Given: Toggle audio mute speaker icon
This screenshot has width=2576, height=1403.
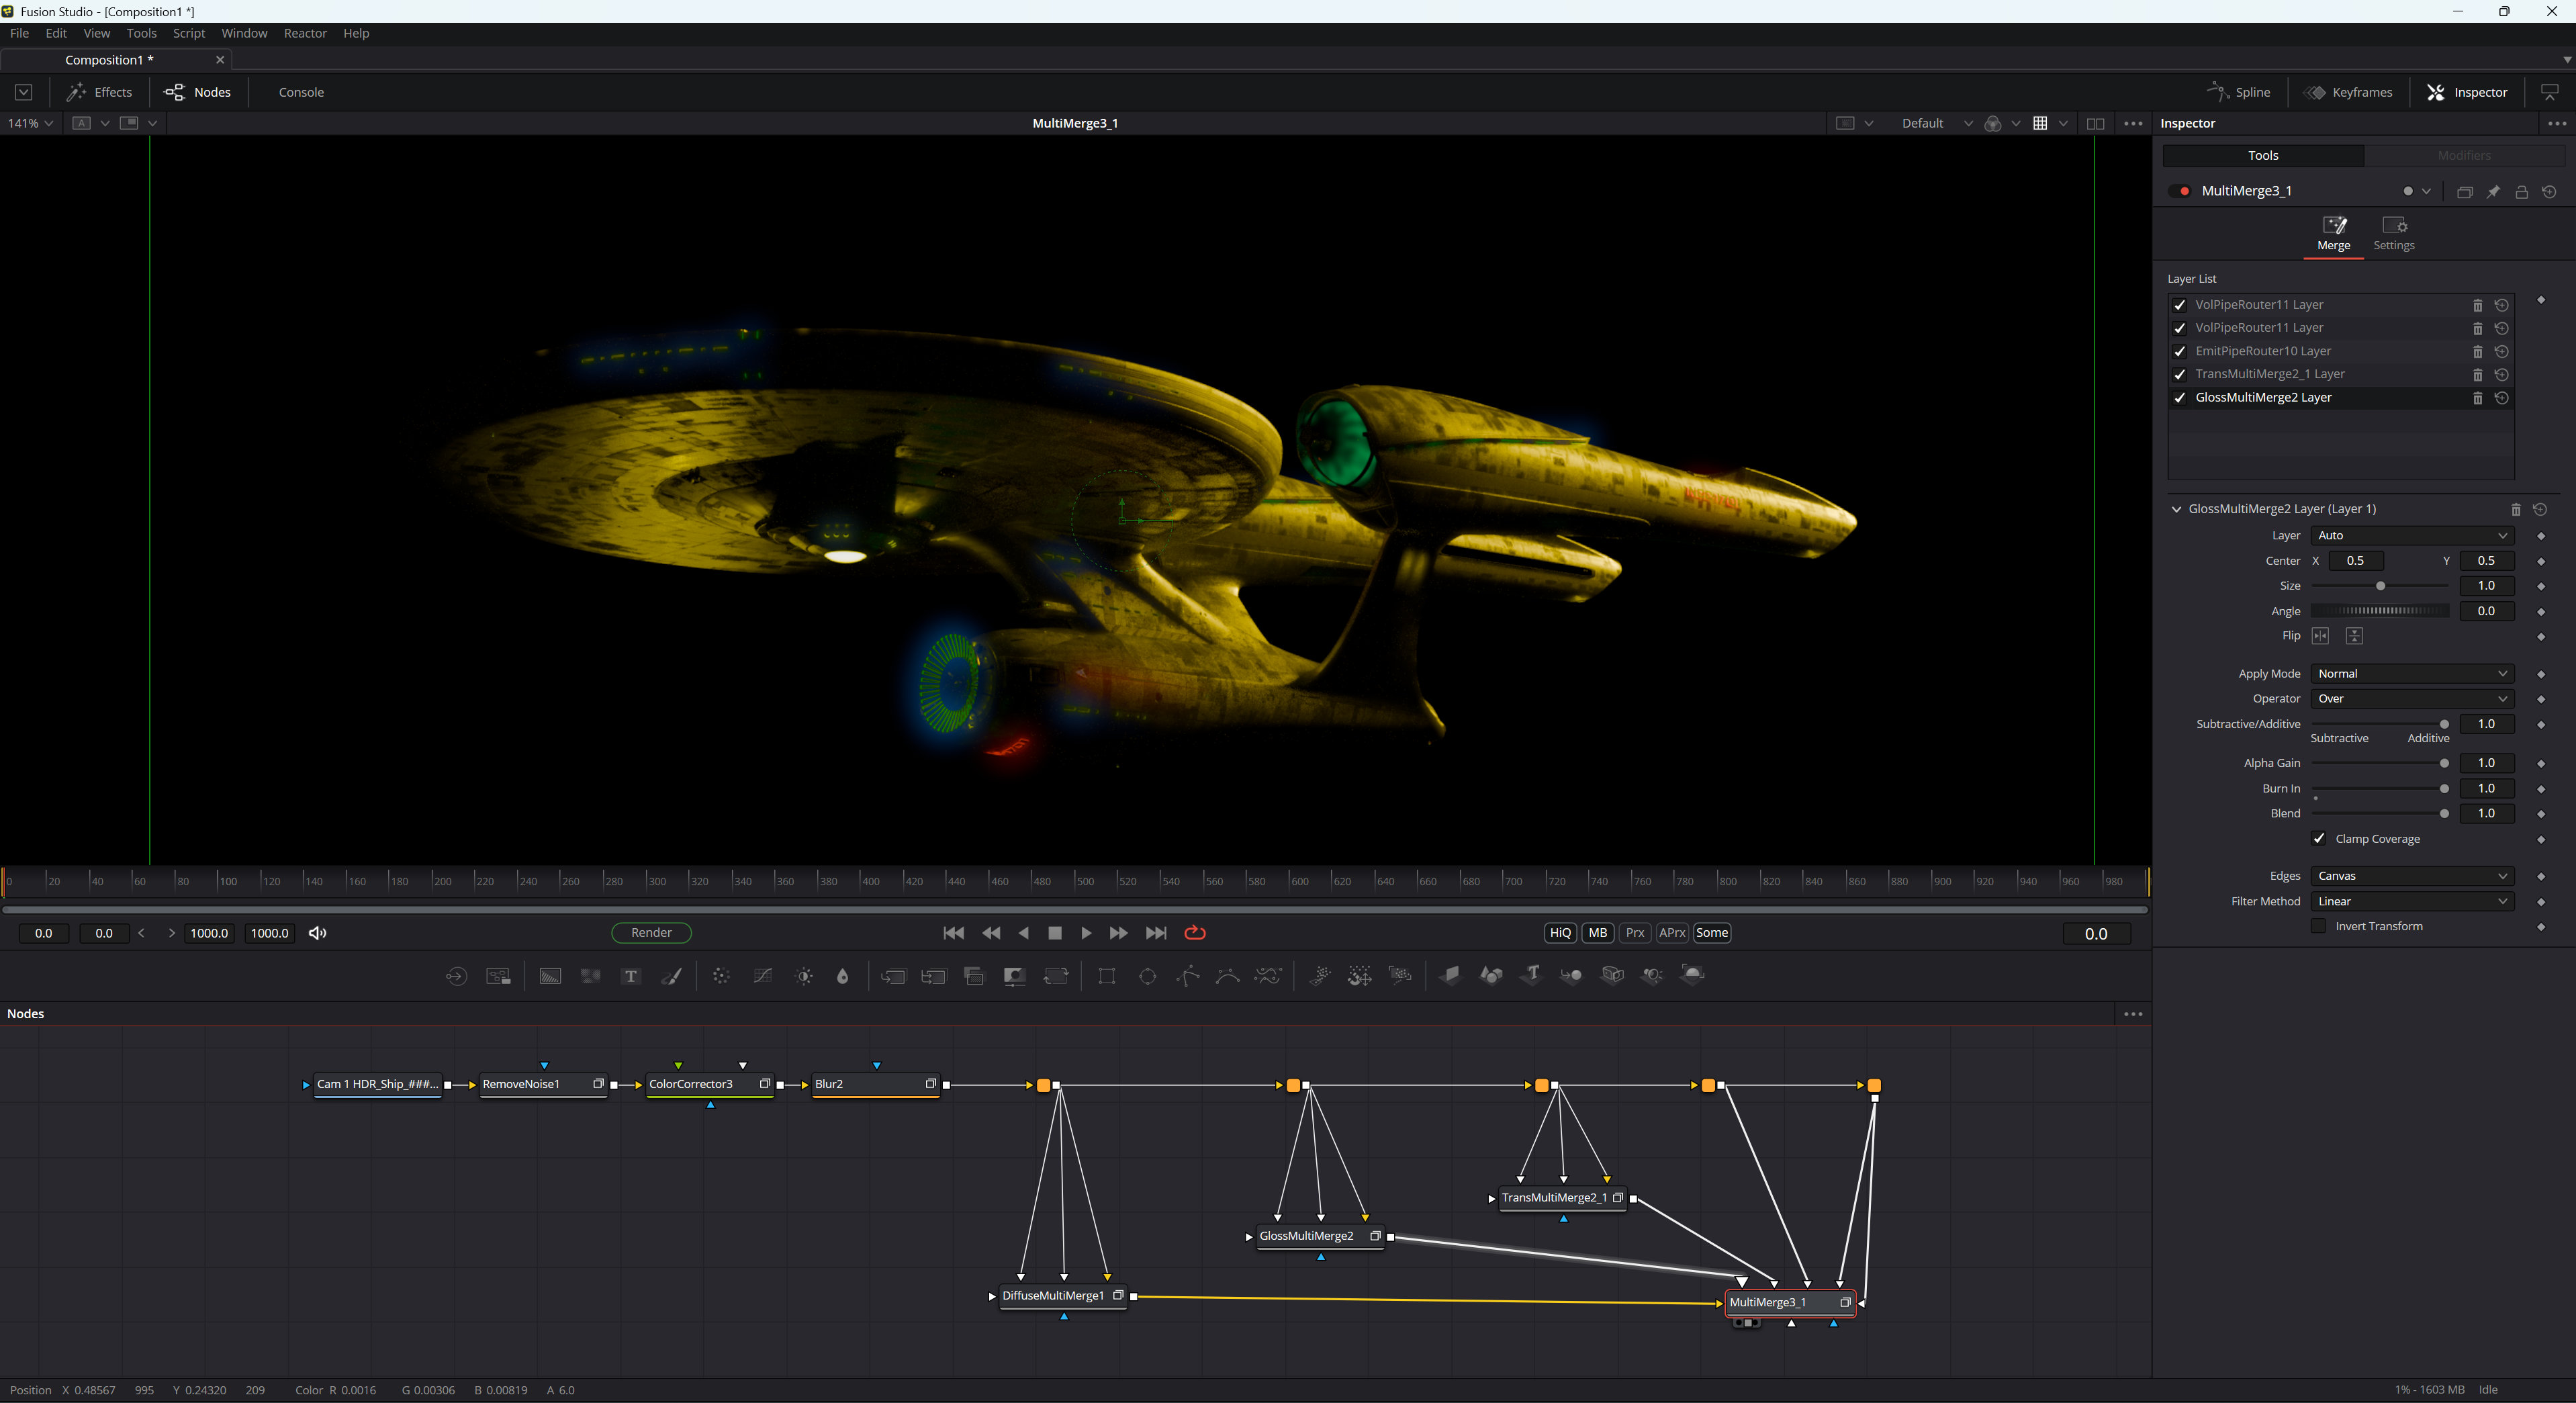Looking at the screenshot, I should click(x=318, y=933).
